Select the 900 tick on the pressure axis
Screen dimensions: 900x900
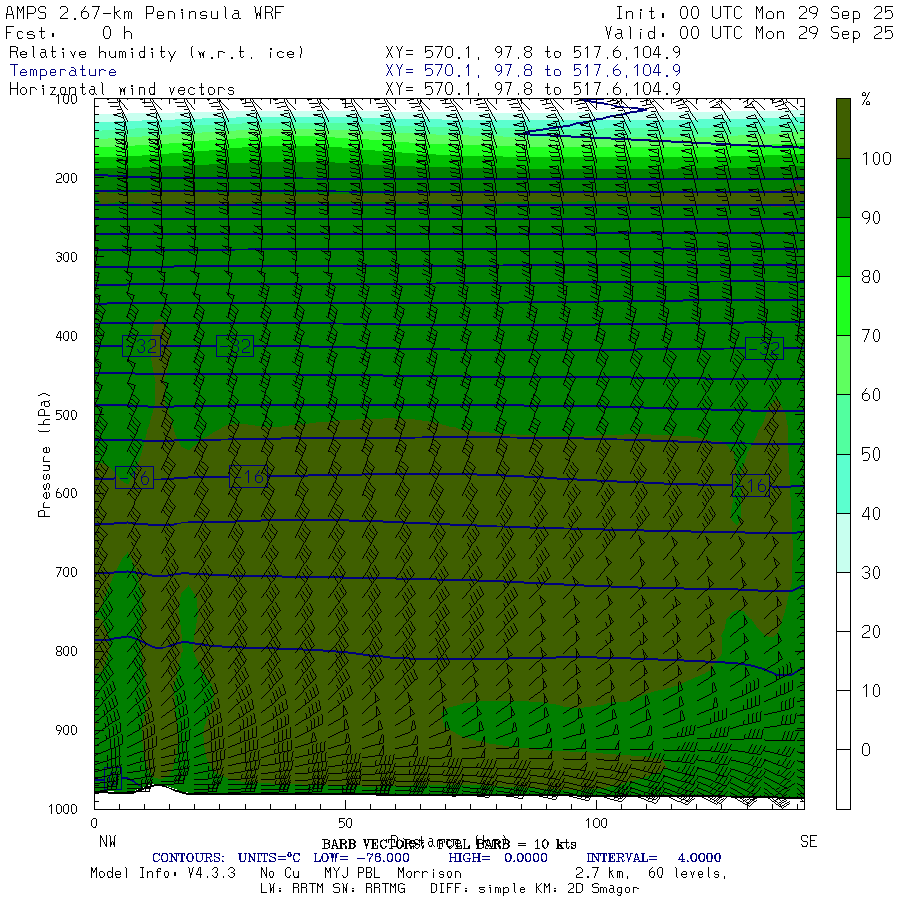click(66, 730)
